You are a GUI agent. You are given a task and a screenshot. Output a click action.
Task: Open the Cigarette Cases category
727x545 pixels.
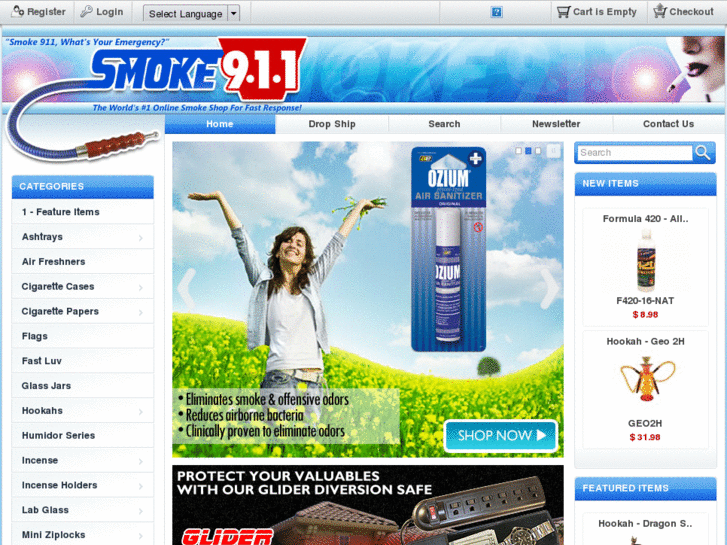coord(83,286)
